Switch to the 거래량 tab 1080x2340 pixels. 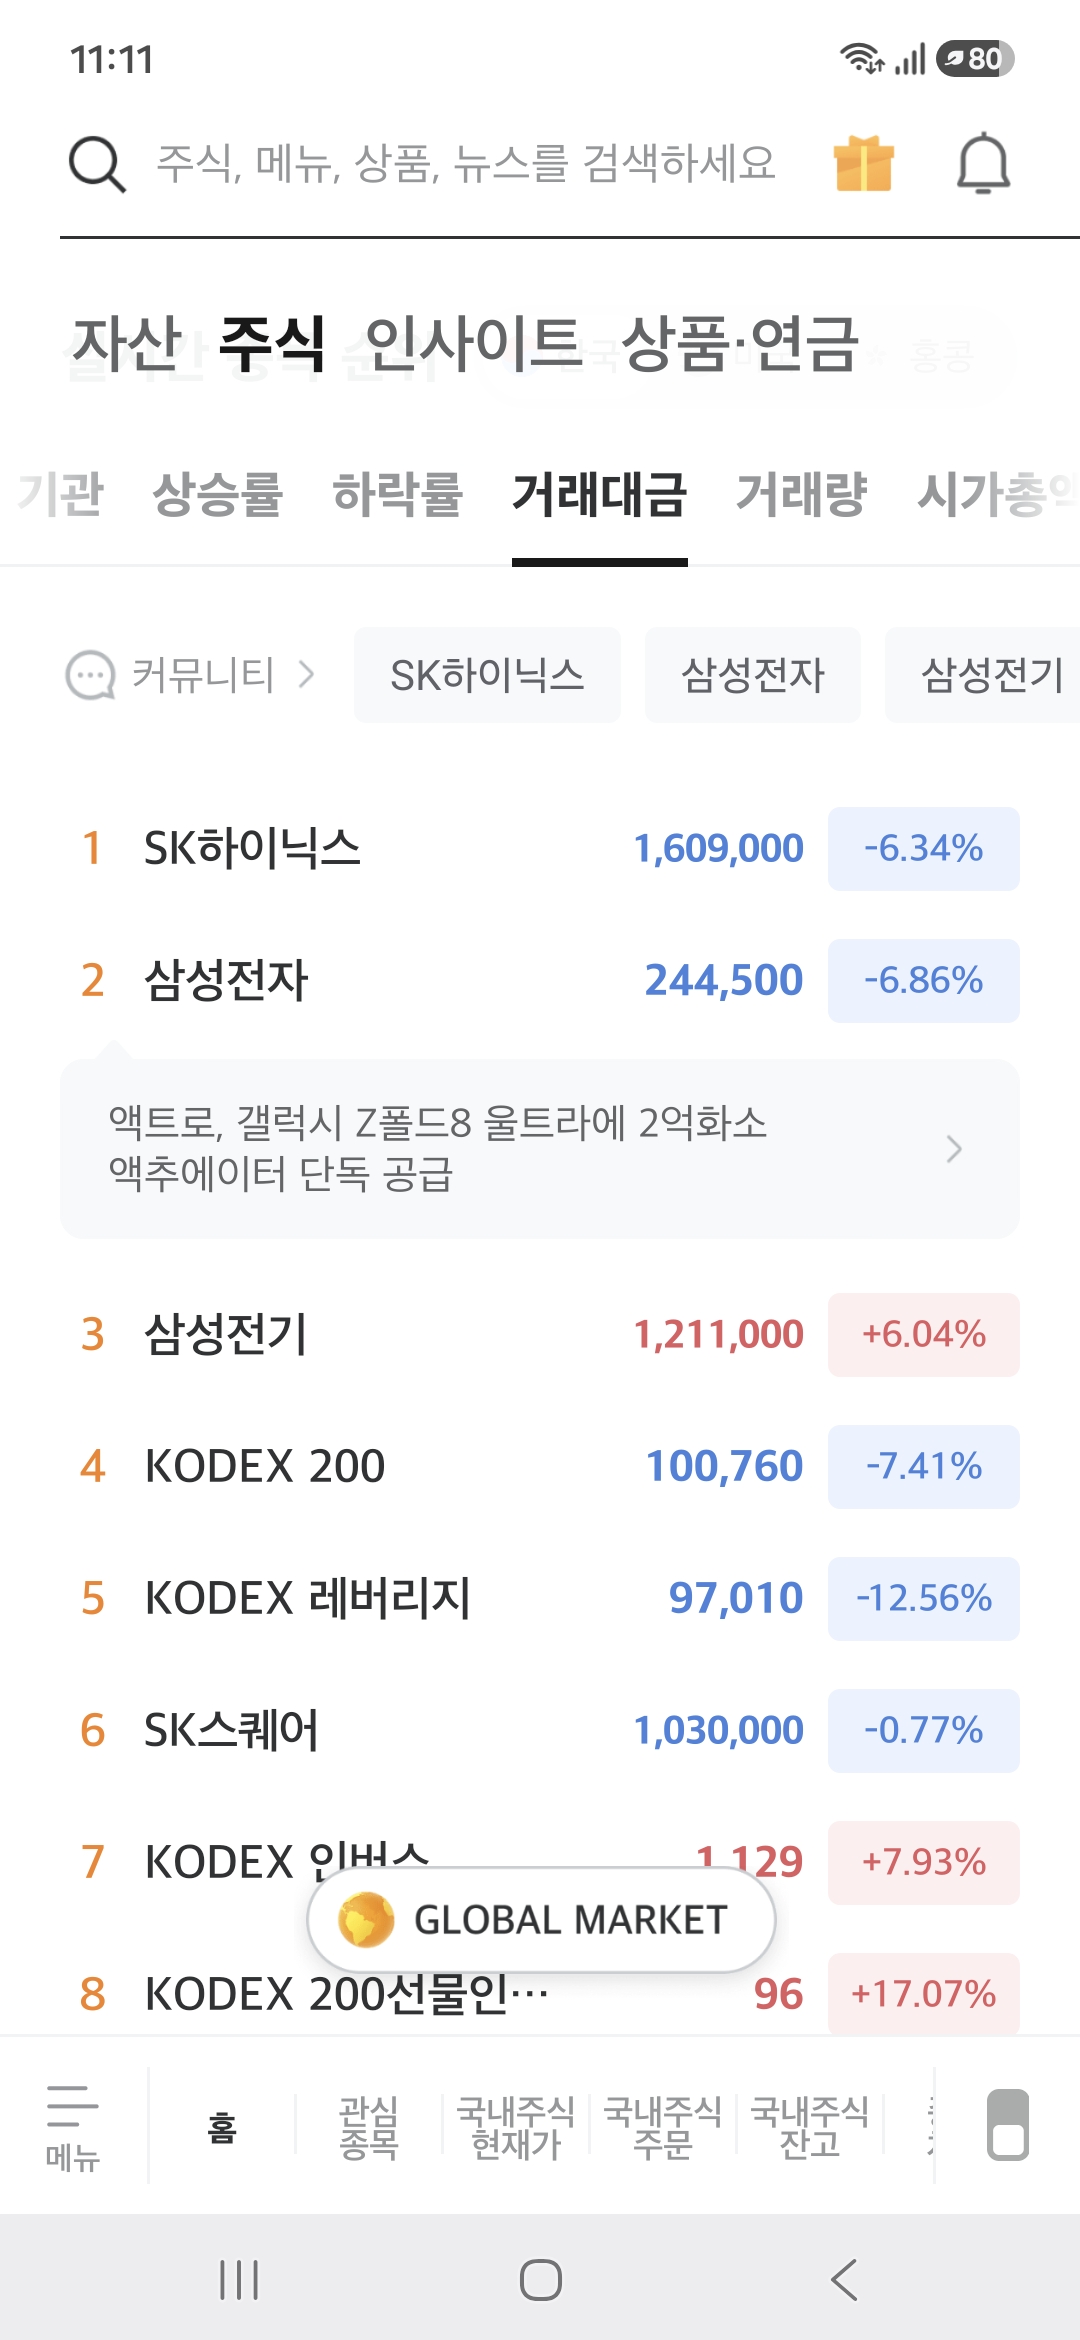pos(802,494)
